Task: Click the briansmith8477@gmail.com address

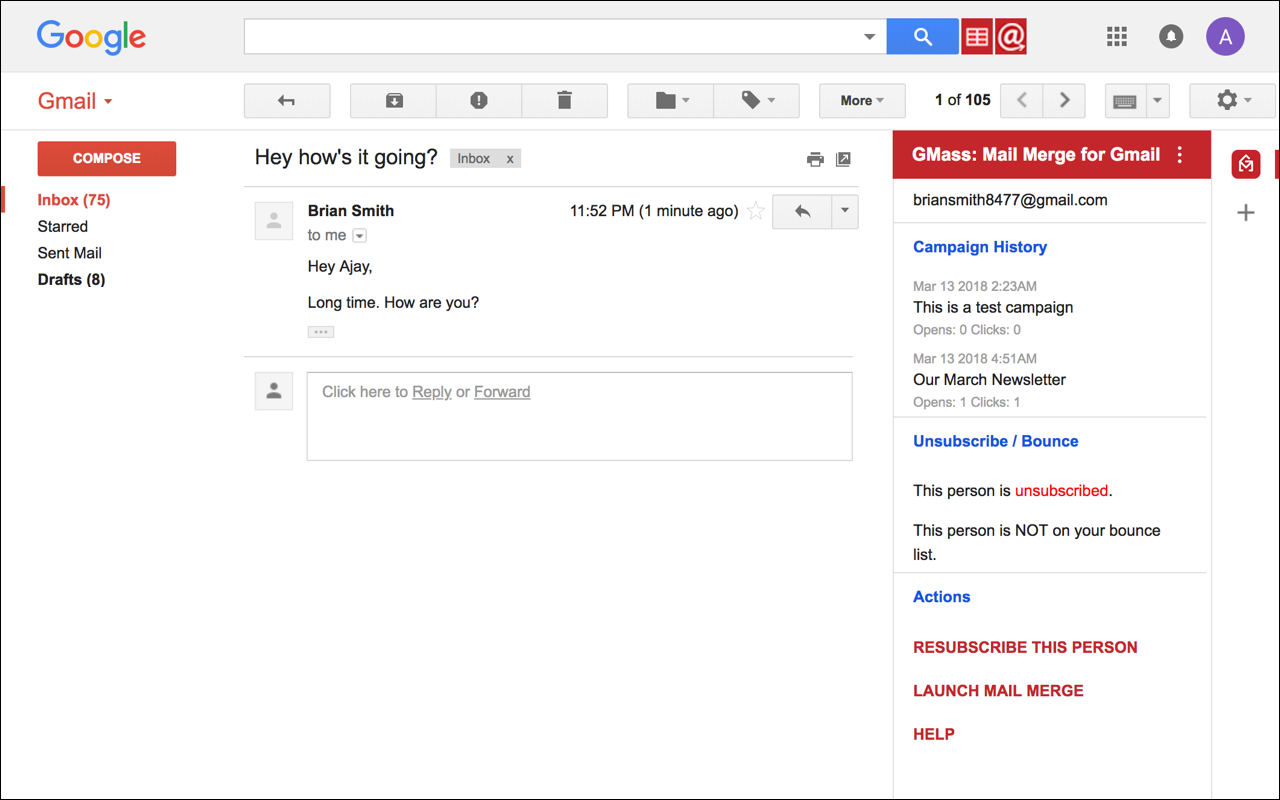Action: click(1010, 200)
